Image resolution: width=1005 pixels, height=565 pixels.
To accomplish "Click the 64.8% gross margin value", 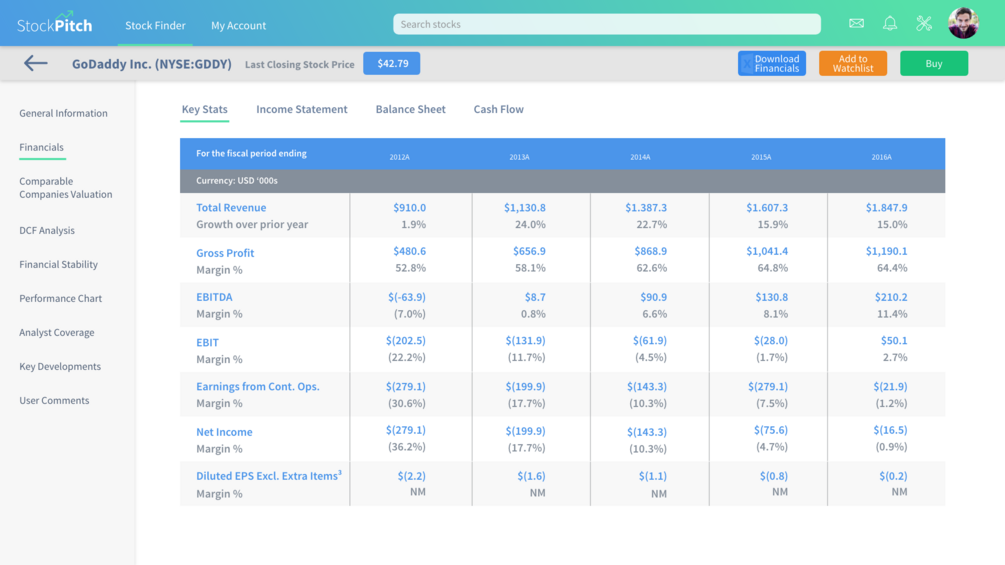I will pyautogui.click(x=773, y=268).
